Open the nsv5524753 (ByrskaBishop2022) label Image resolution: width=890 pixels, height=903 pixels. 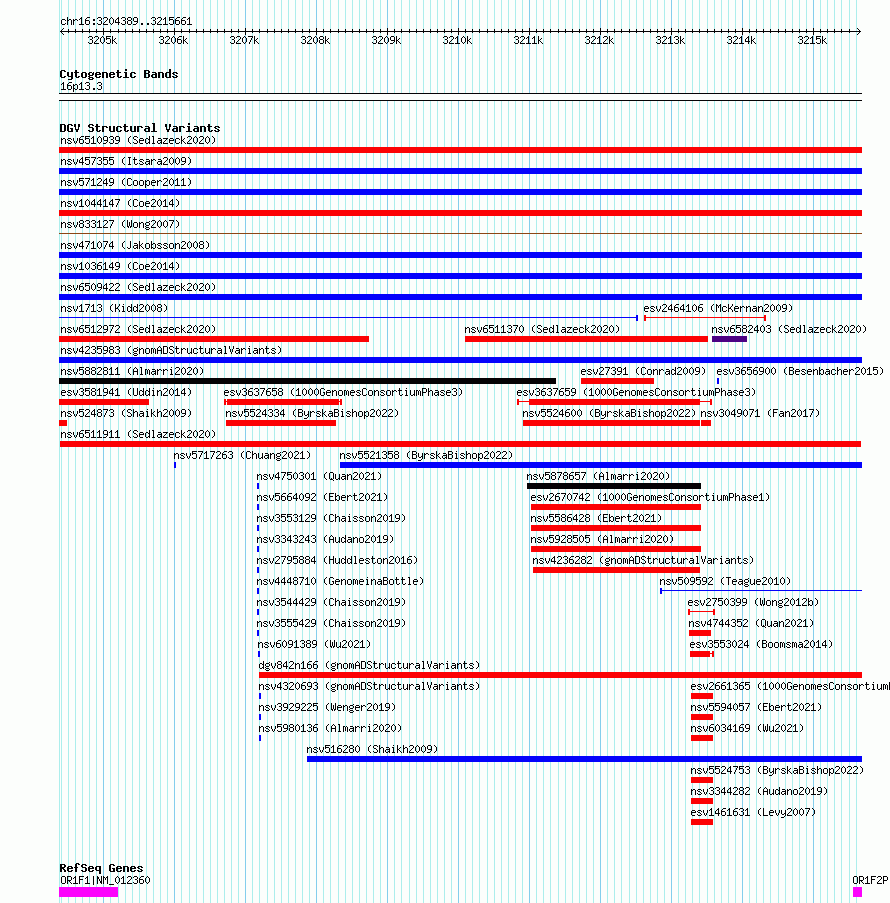[777, 771]
